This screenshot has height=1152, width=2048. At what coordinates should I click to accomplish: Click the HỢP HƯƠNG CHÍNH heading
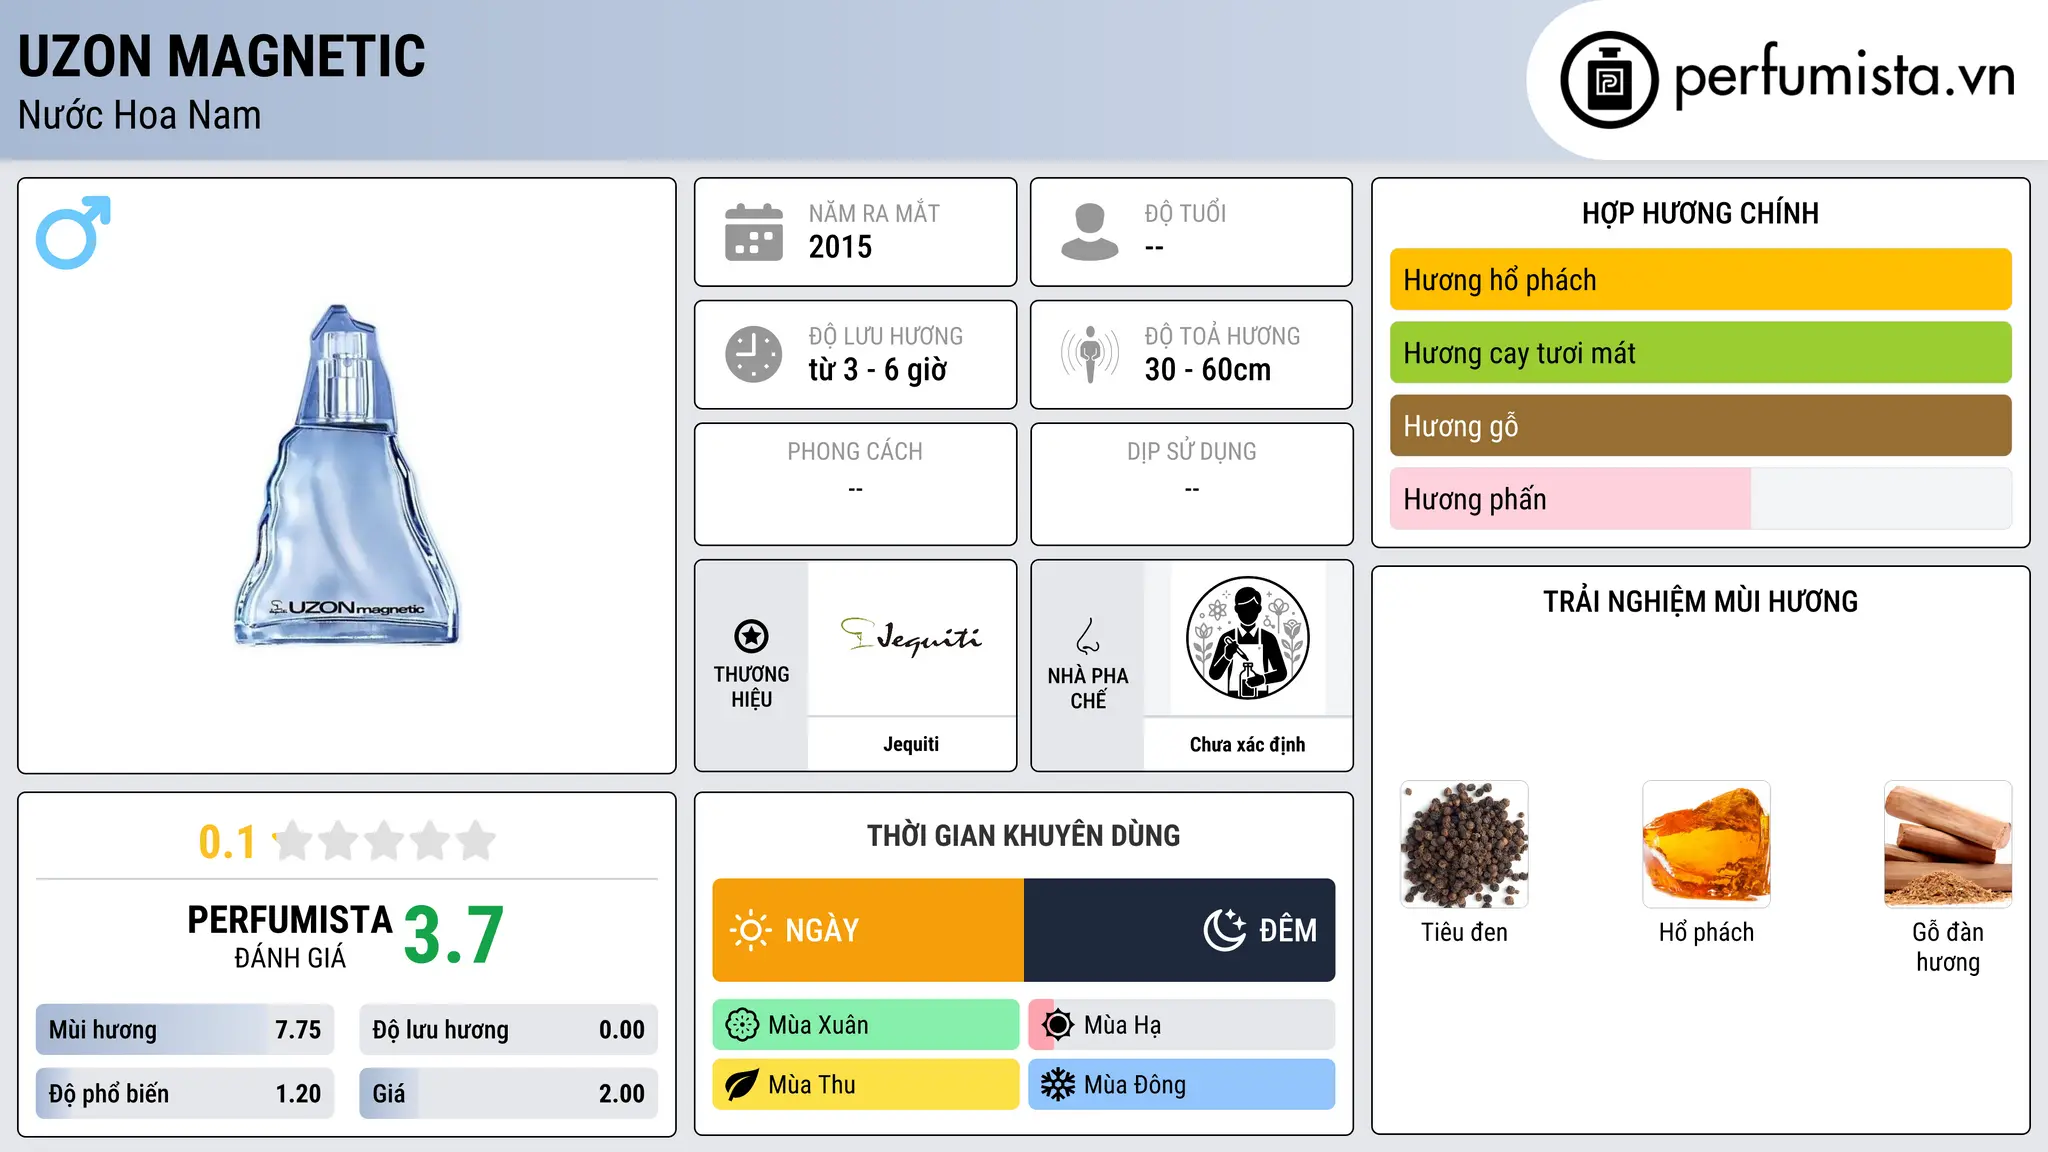(x=1700, y=213)
